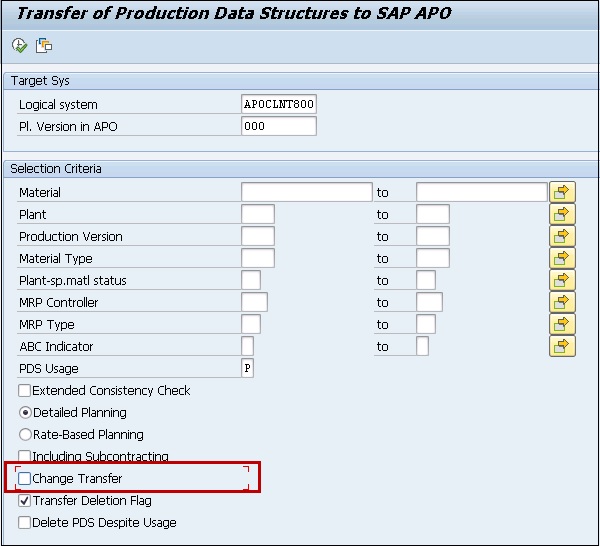Open multiple selection for MRP Type
600x546 pixels.
tap(563, 324)
